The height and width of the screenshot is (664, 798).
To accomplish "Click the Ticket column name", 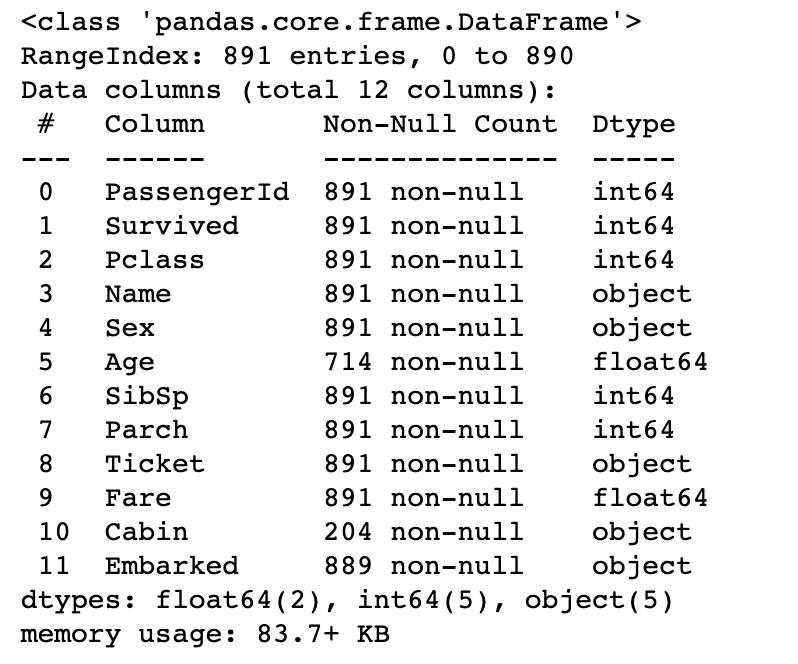I will 154,464.
